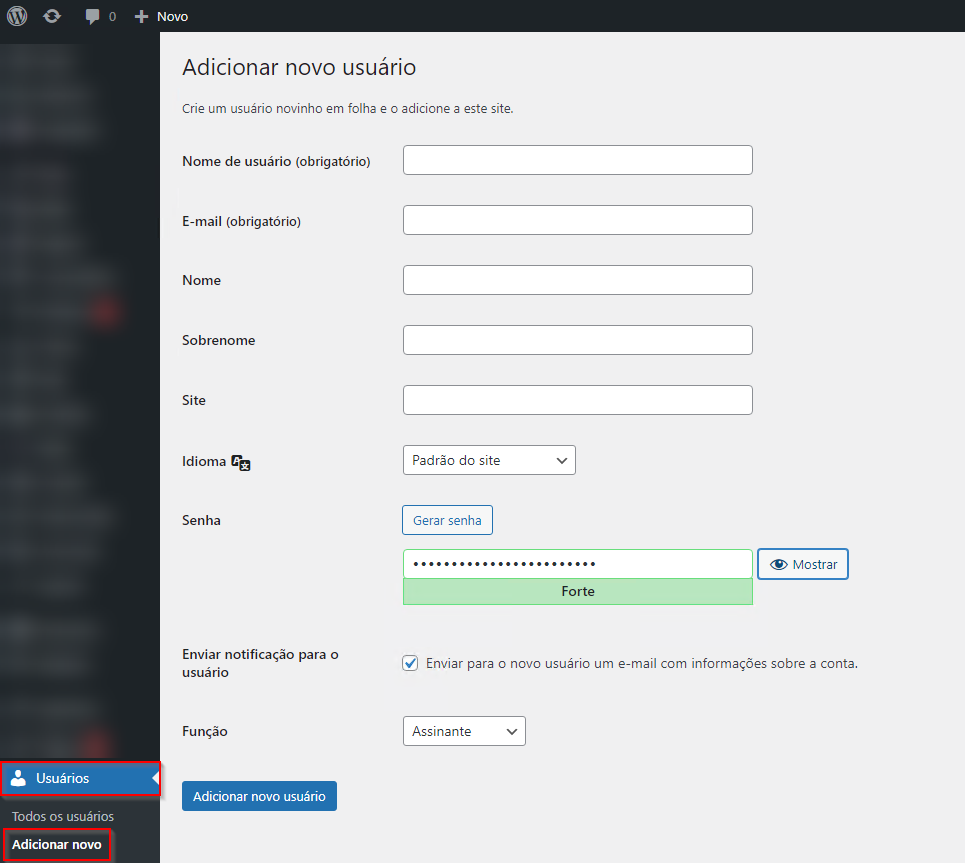Screen dimensions: 965x863
Task: Click the Sobrenome label
Action: (218, 340)
